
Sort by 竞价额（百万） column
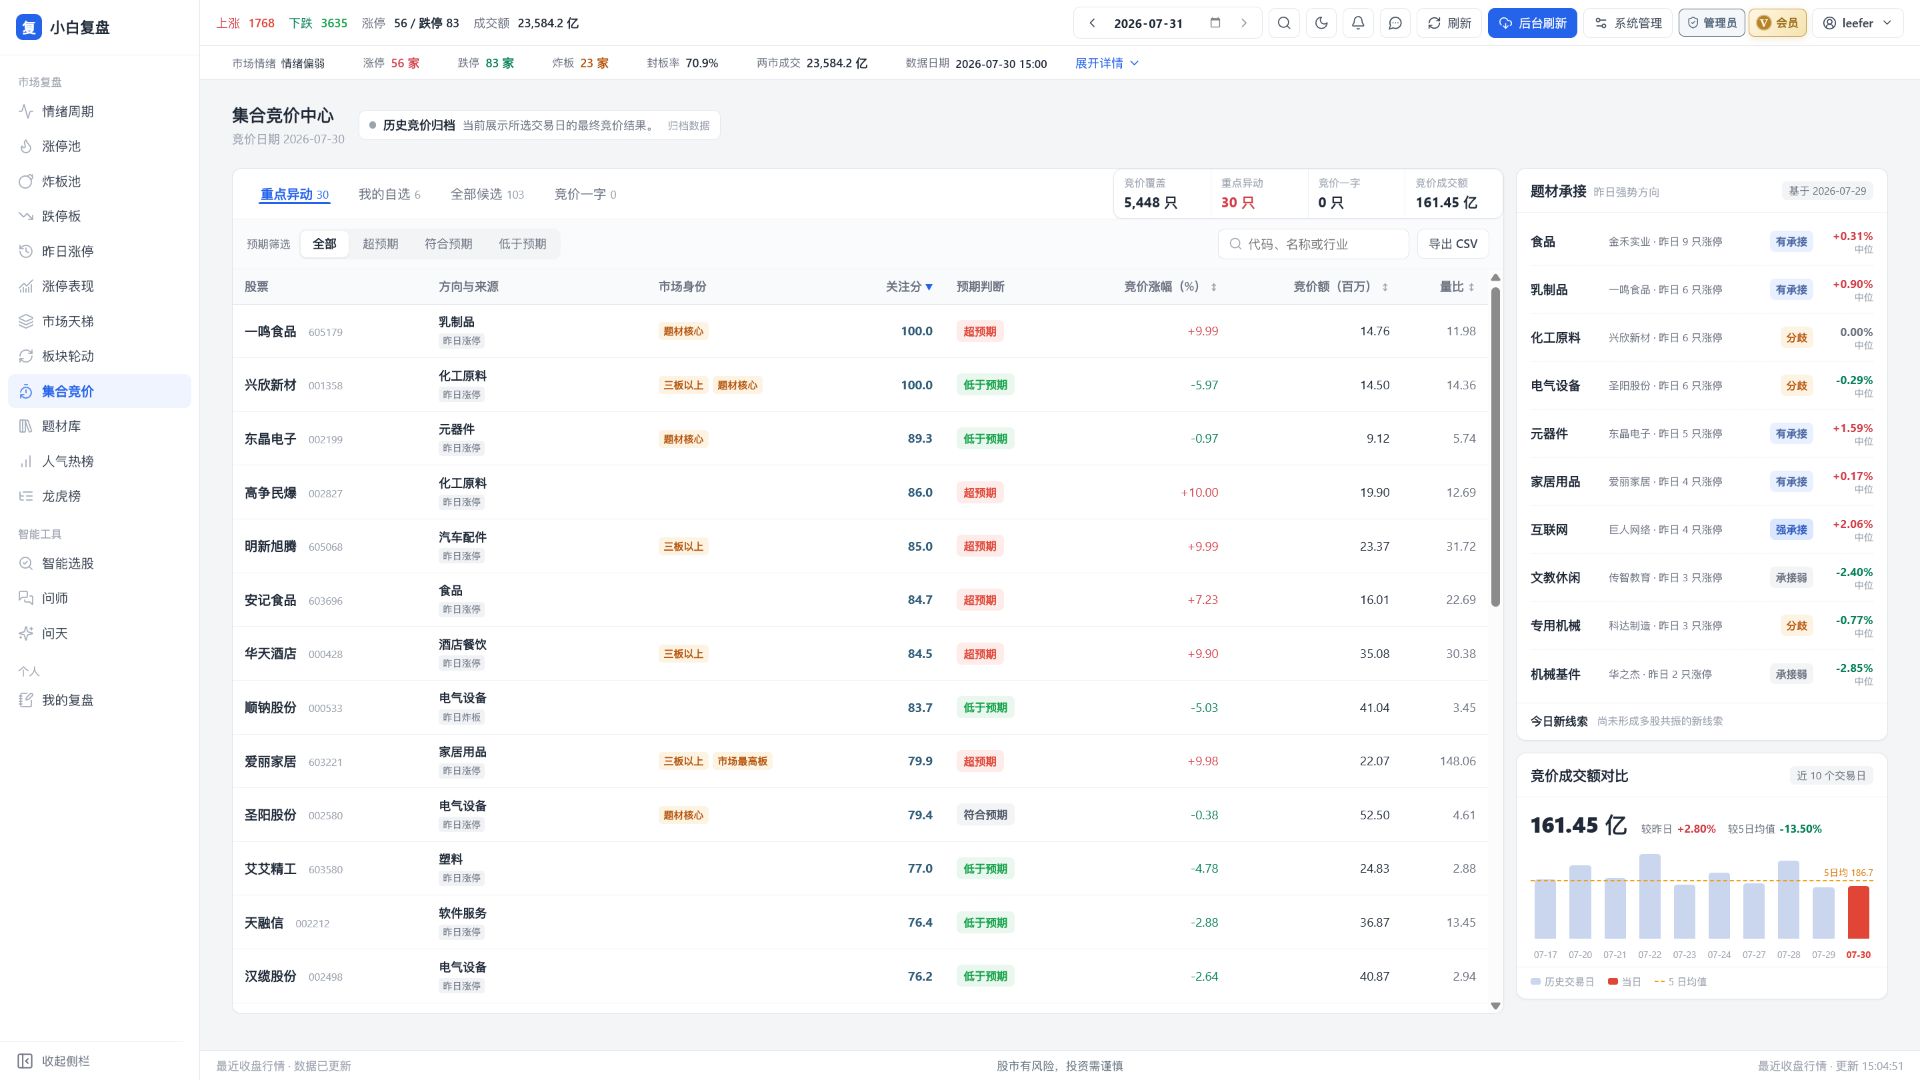1341,287
